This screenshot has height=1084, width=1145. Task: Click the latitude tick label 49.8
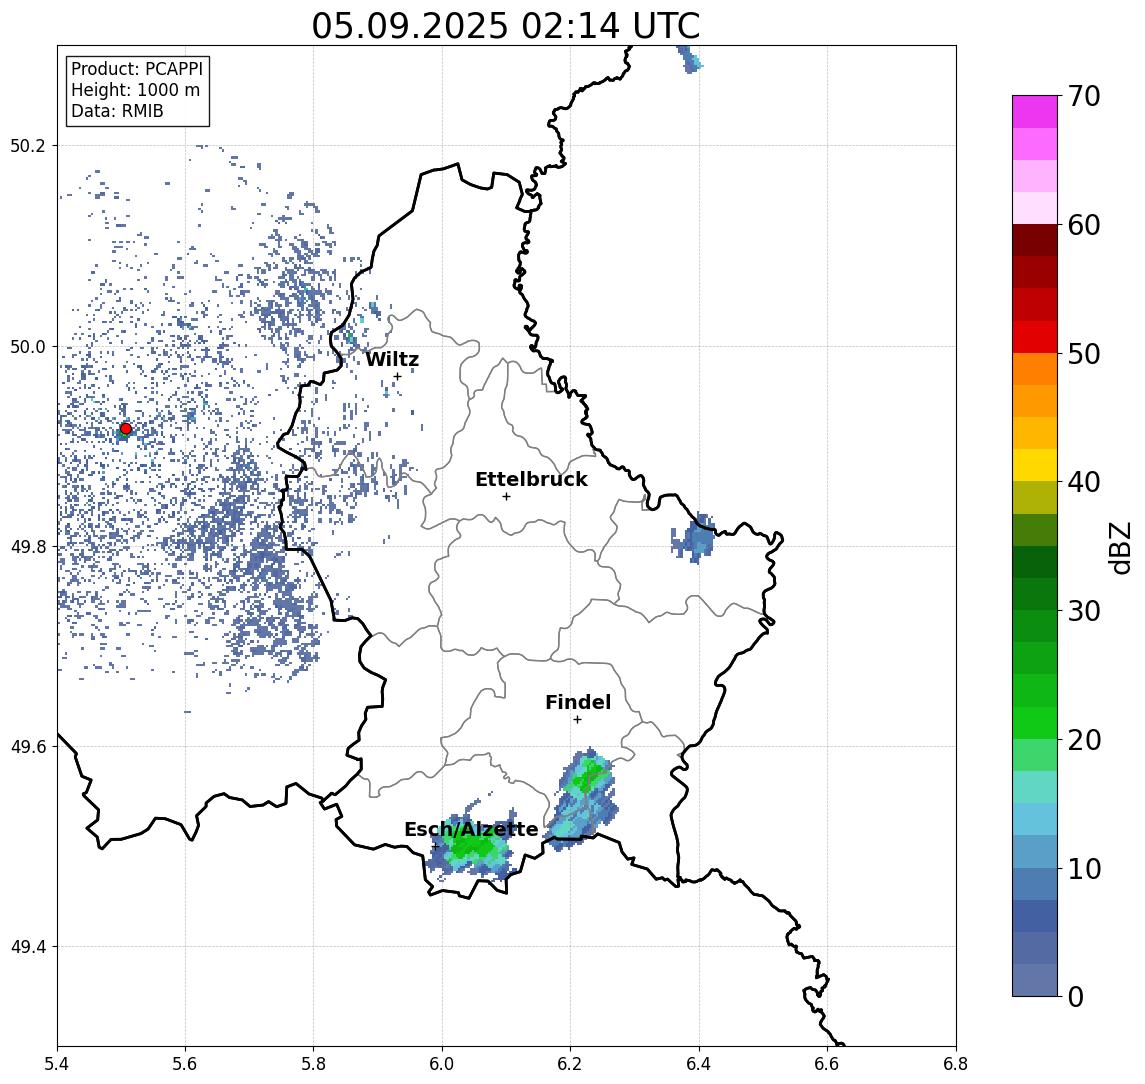tap(28, 546)
